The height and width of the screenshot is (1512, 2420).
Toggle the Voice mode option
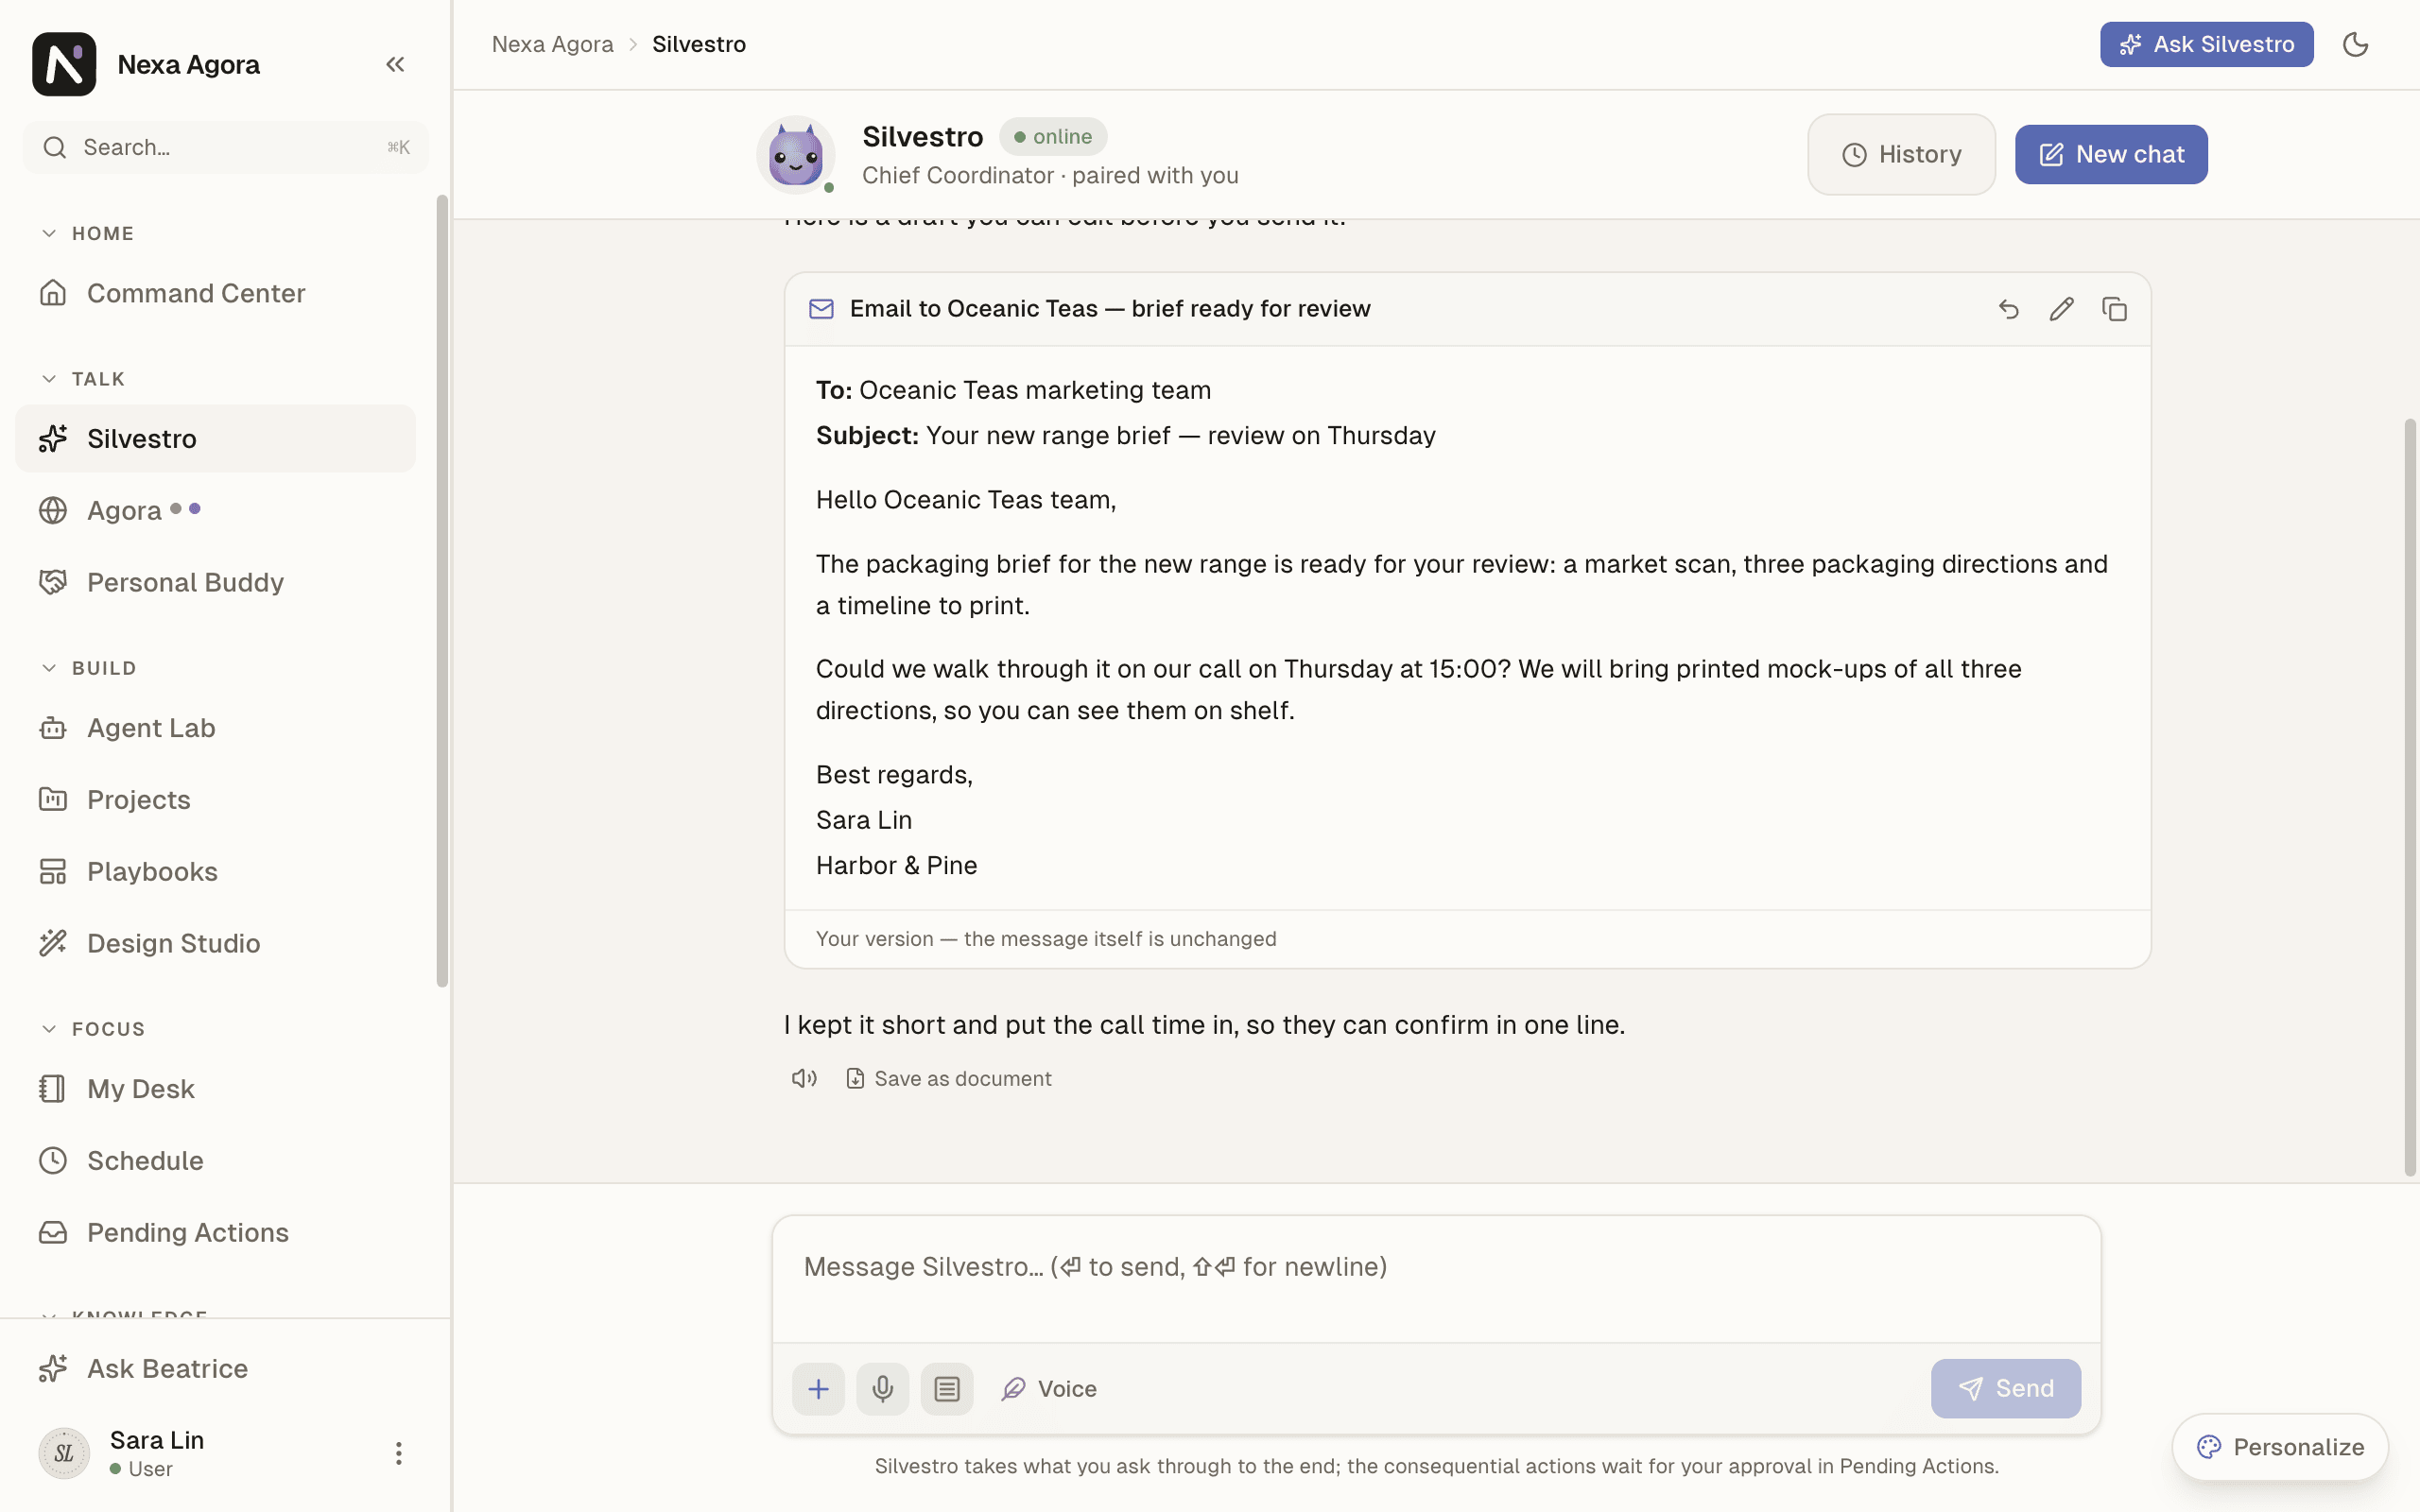point(1049,1388)
